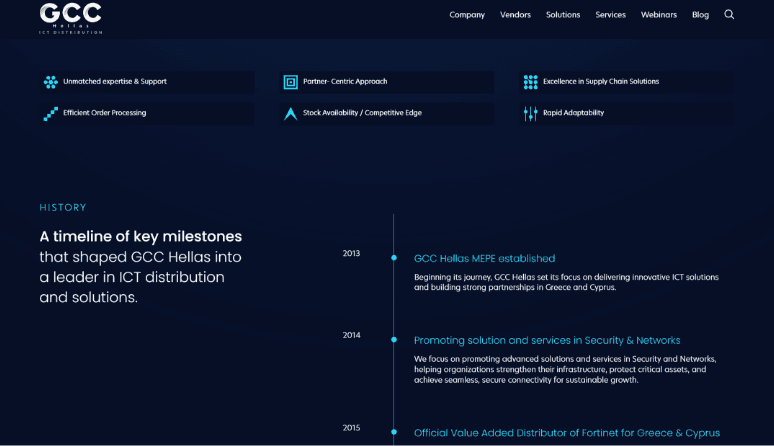774x446 pixels.
Task: Click the Stock Availability arrow icon
Action: (x=290, y=114)
